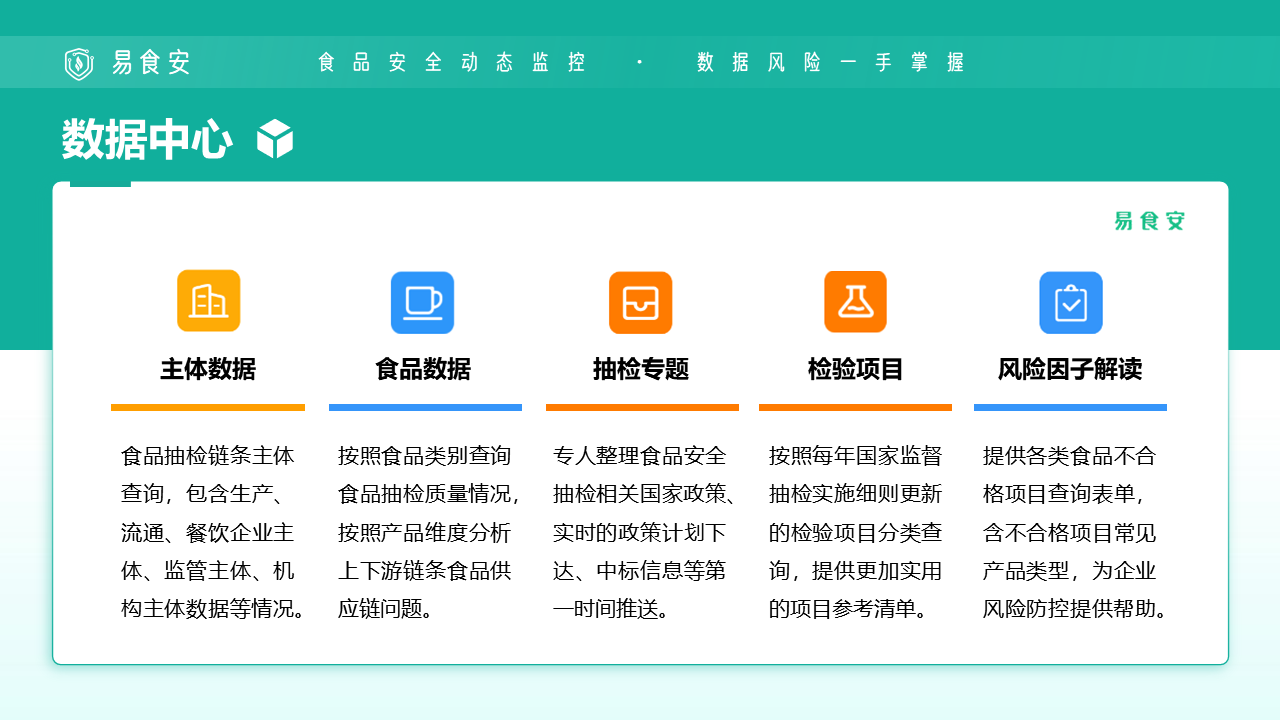The width and height of the screenshot is (1280, 720).
Task: Click the 数据风险一手掌握 banner text
Action: click(831, 62)
